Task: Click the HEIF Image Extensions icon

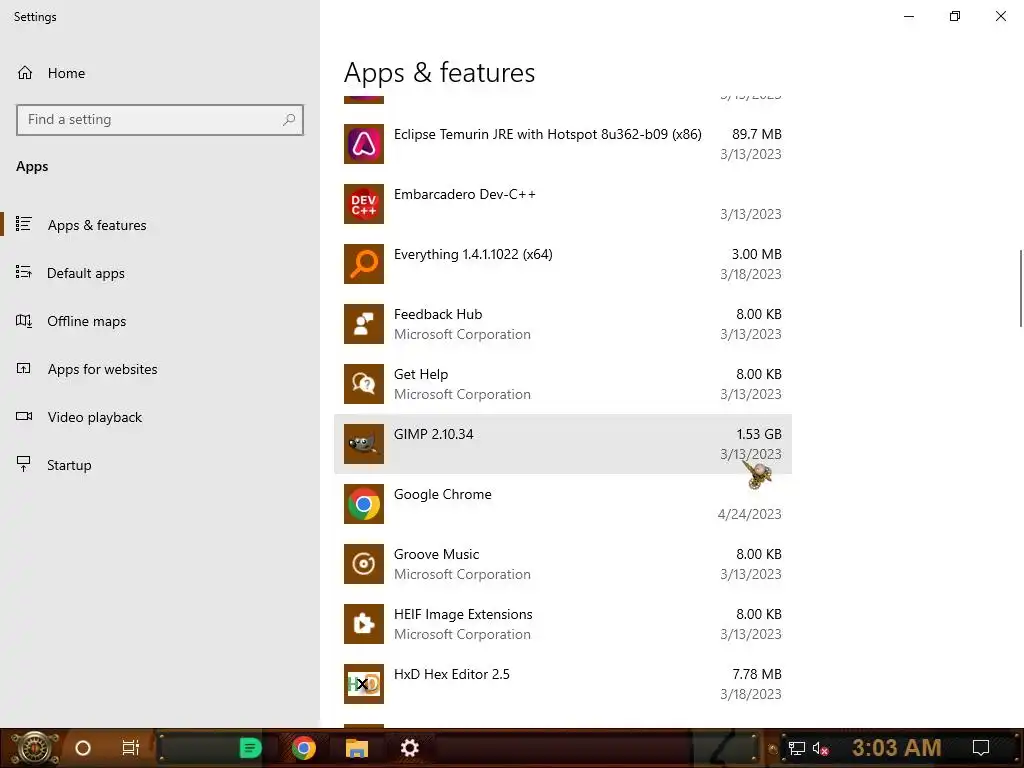Action: (364, 624)
